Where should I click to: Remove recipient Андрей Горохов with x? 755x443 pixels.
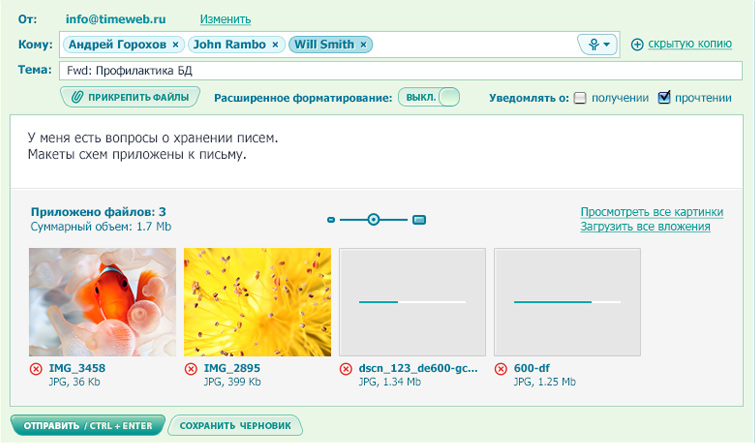(175, 45)
